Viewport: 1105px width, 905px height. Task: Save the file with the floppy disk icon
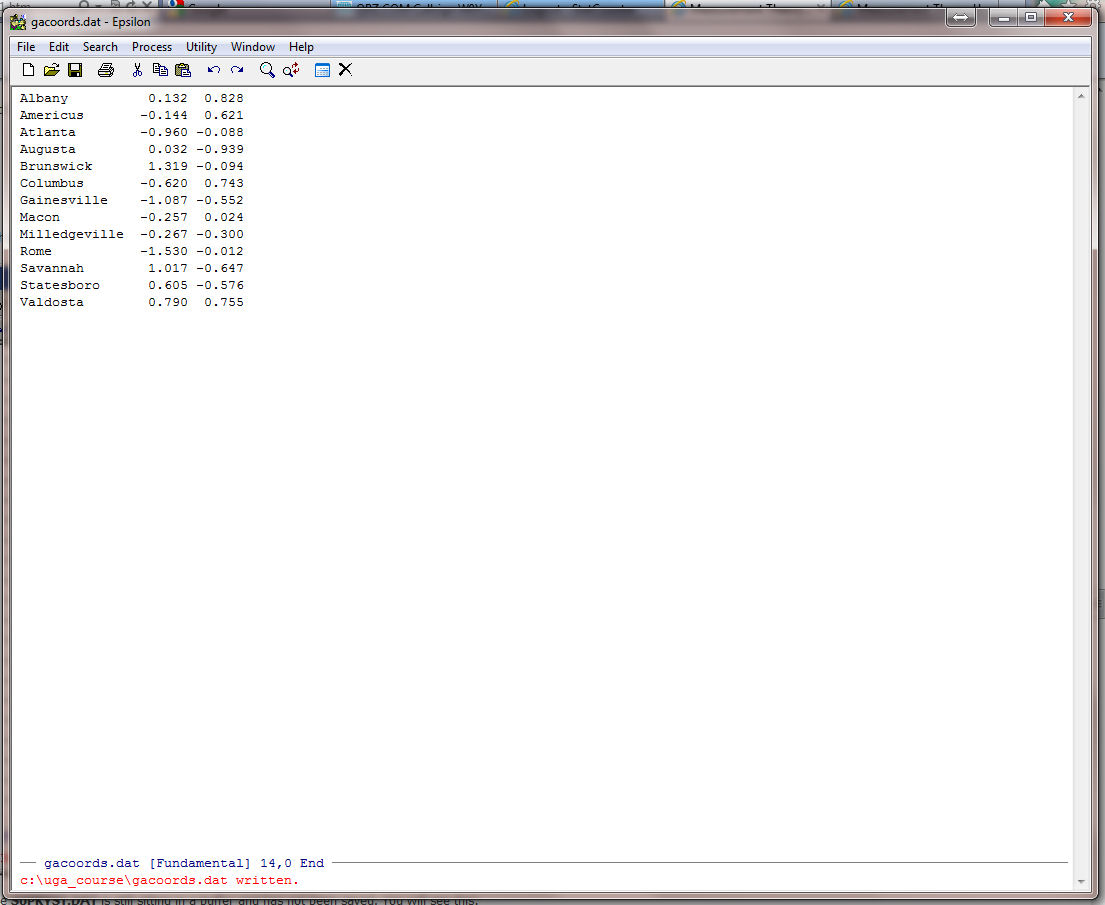click(75, 70)
